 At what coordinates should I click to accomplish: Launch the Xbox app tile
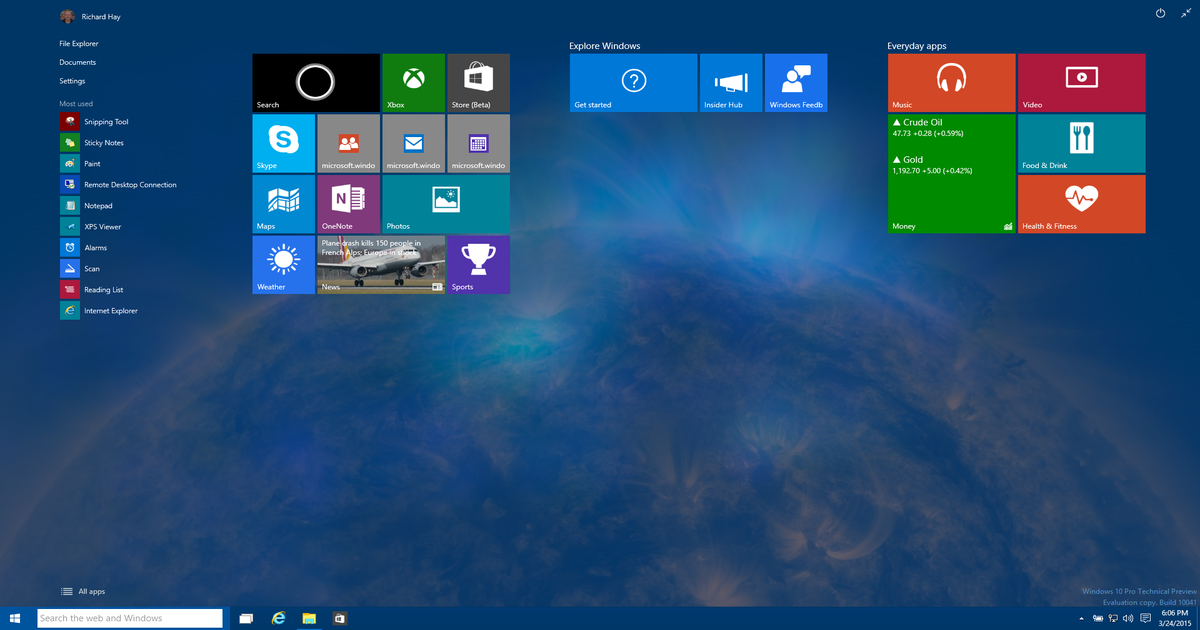[413, 82]
